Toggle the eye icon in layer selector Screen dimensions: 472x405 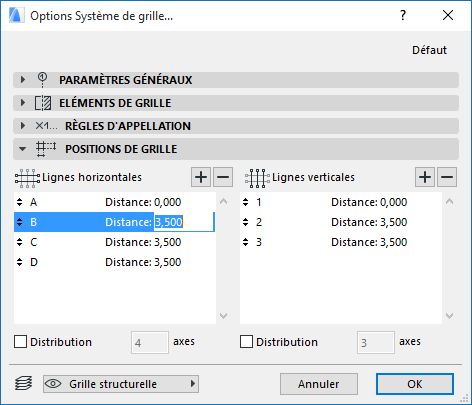53,384
